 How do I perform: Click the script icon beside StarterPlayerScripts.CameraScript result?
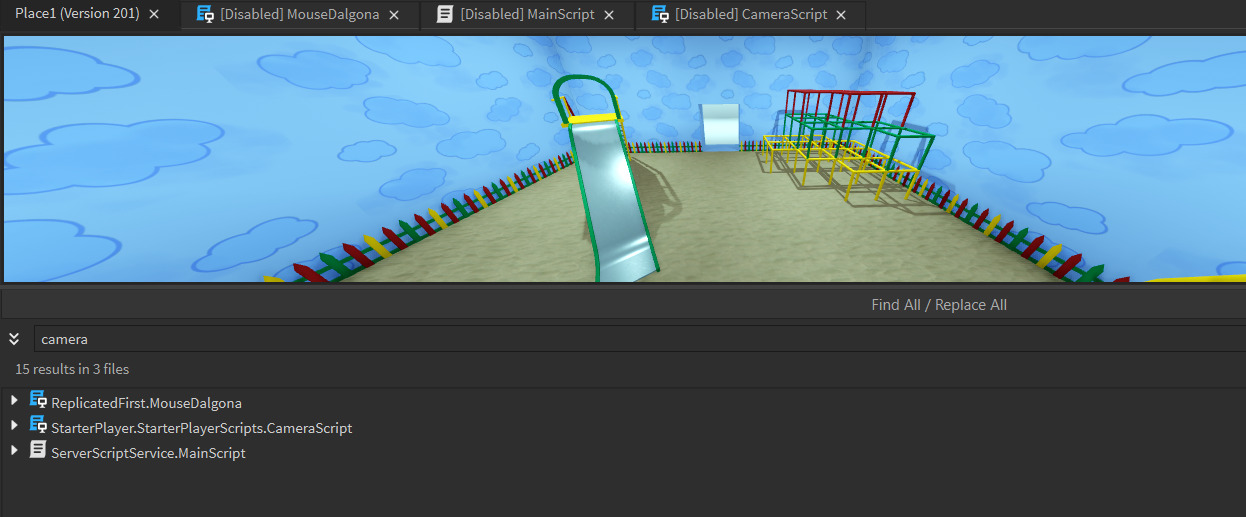38,427
